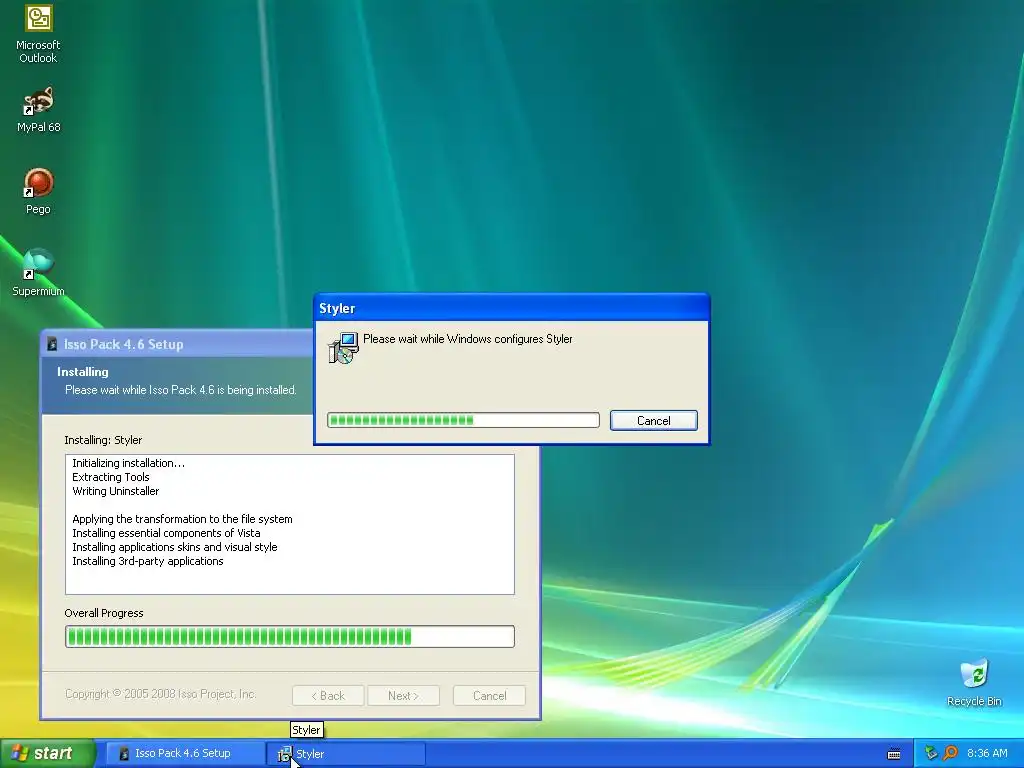1024x768 pixels.
Task: Select log line 'Extracting Tools'
Action: (x=110, y=477)
